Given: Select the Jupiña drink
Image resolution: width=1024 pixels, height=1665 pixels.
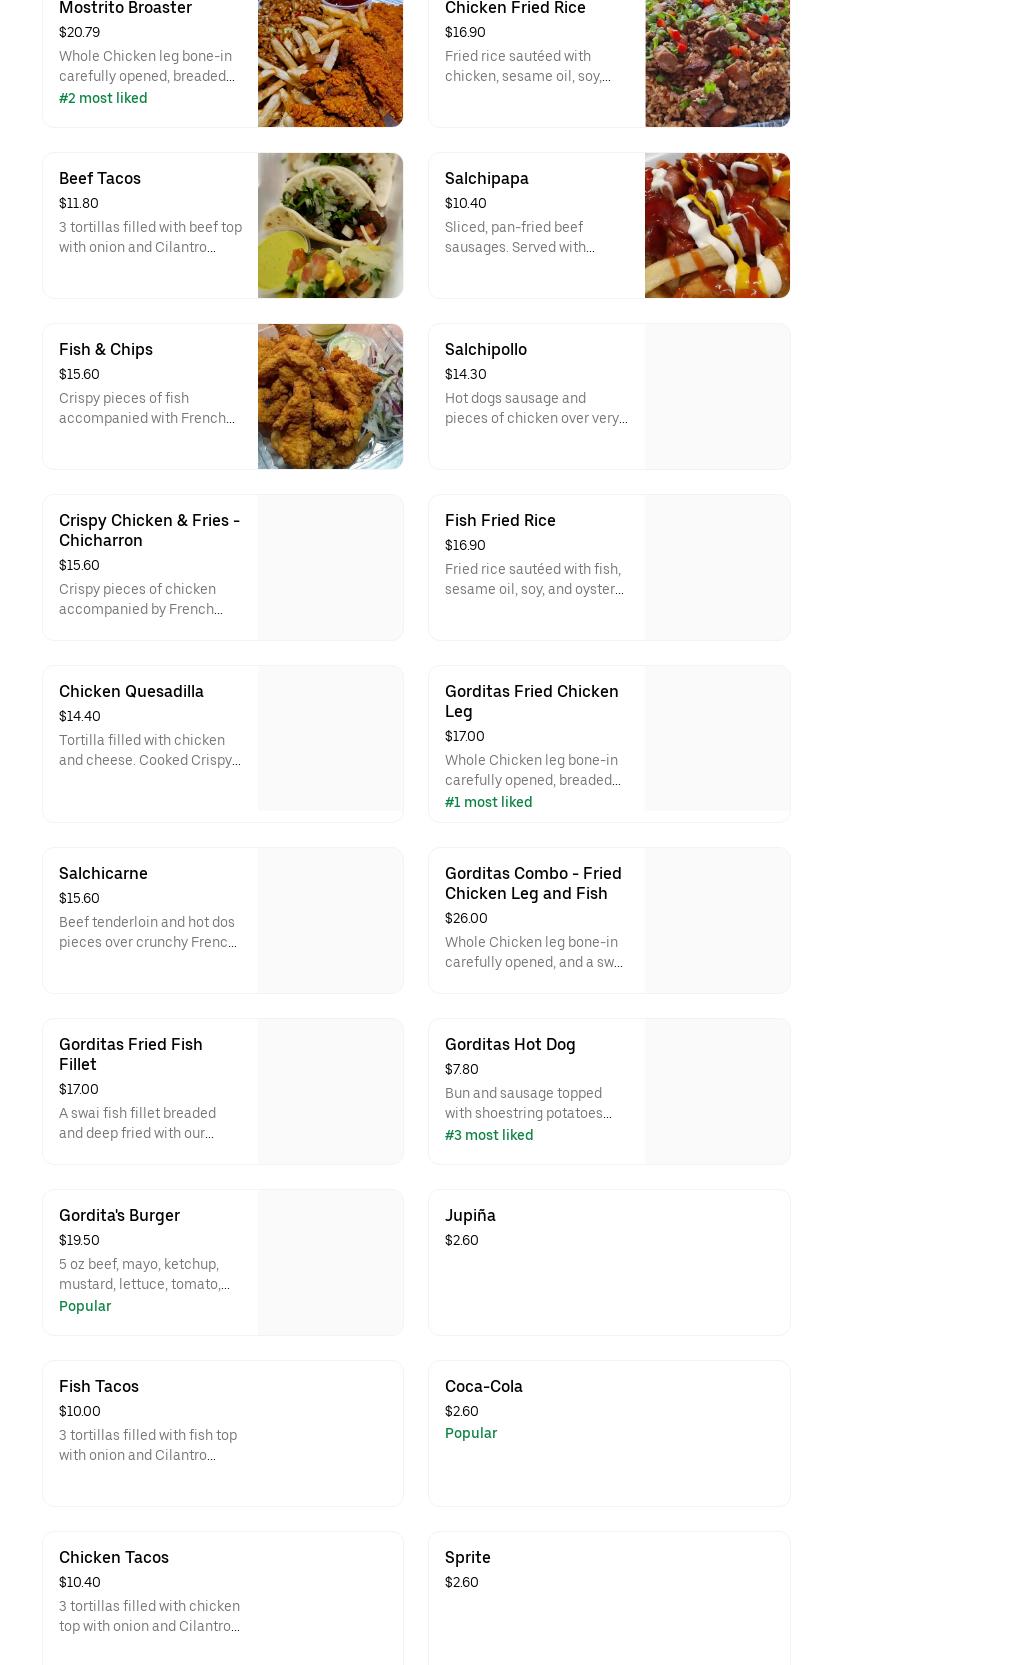Looking at the screenshot, I should [609, 1262].
